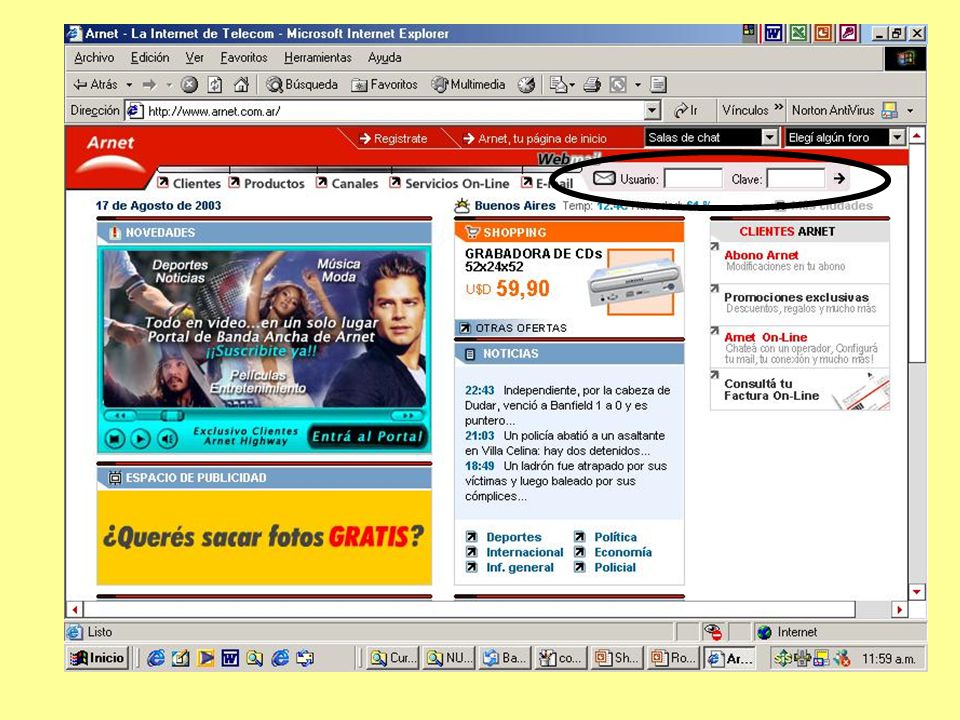Open the Clientes navigation tab
Viewport: 960px width, 720px height.
coord(189,183)
